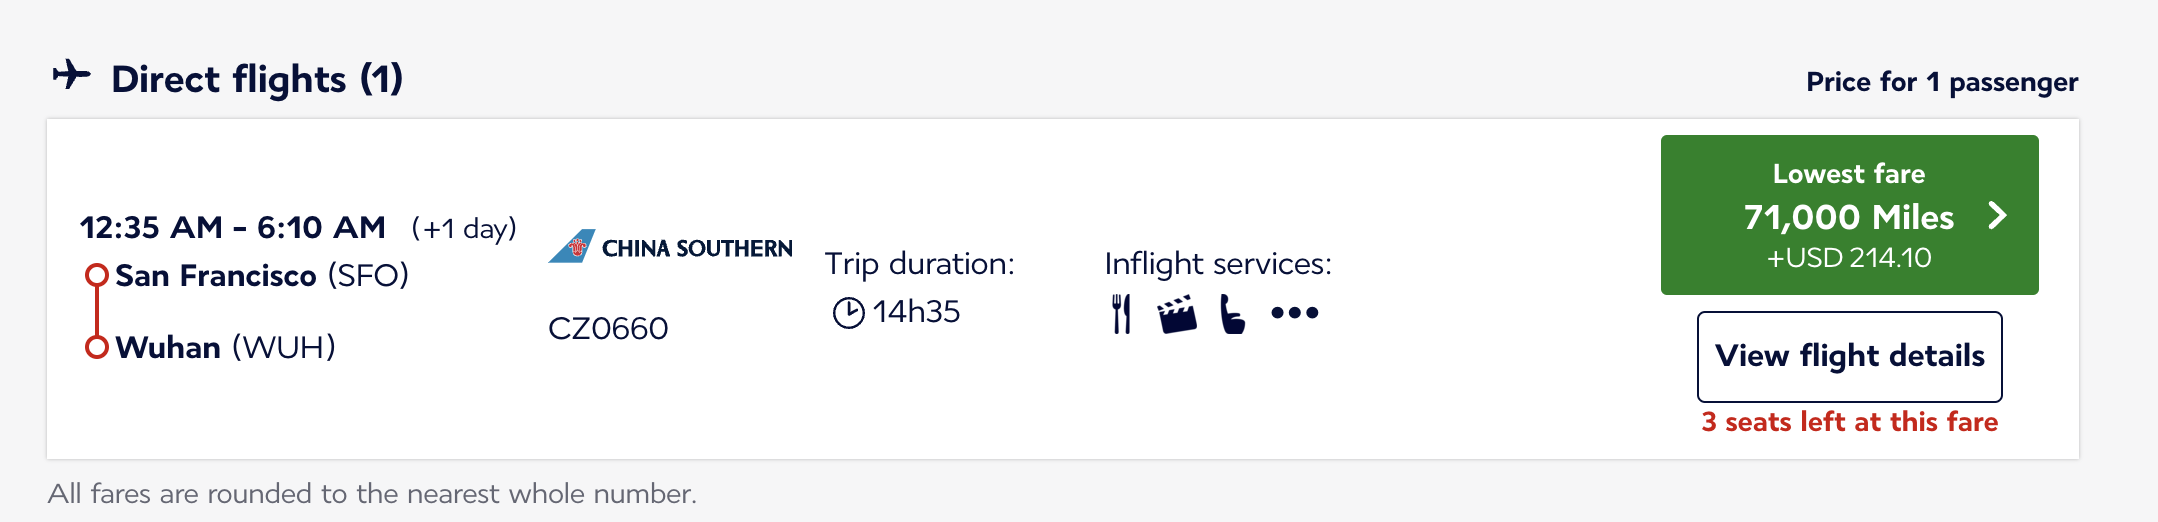
Task: Click the red Wuhan destination route marker
Action: coord(96,347)
